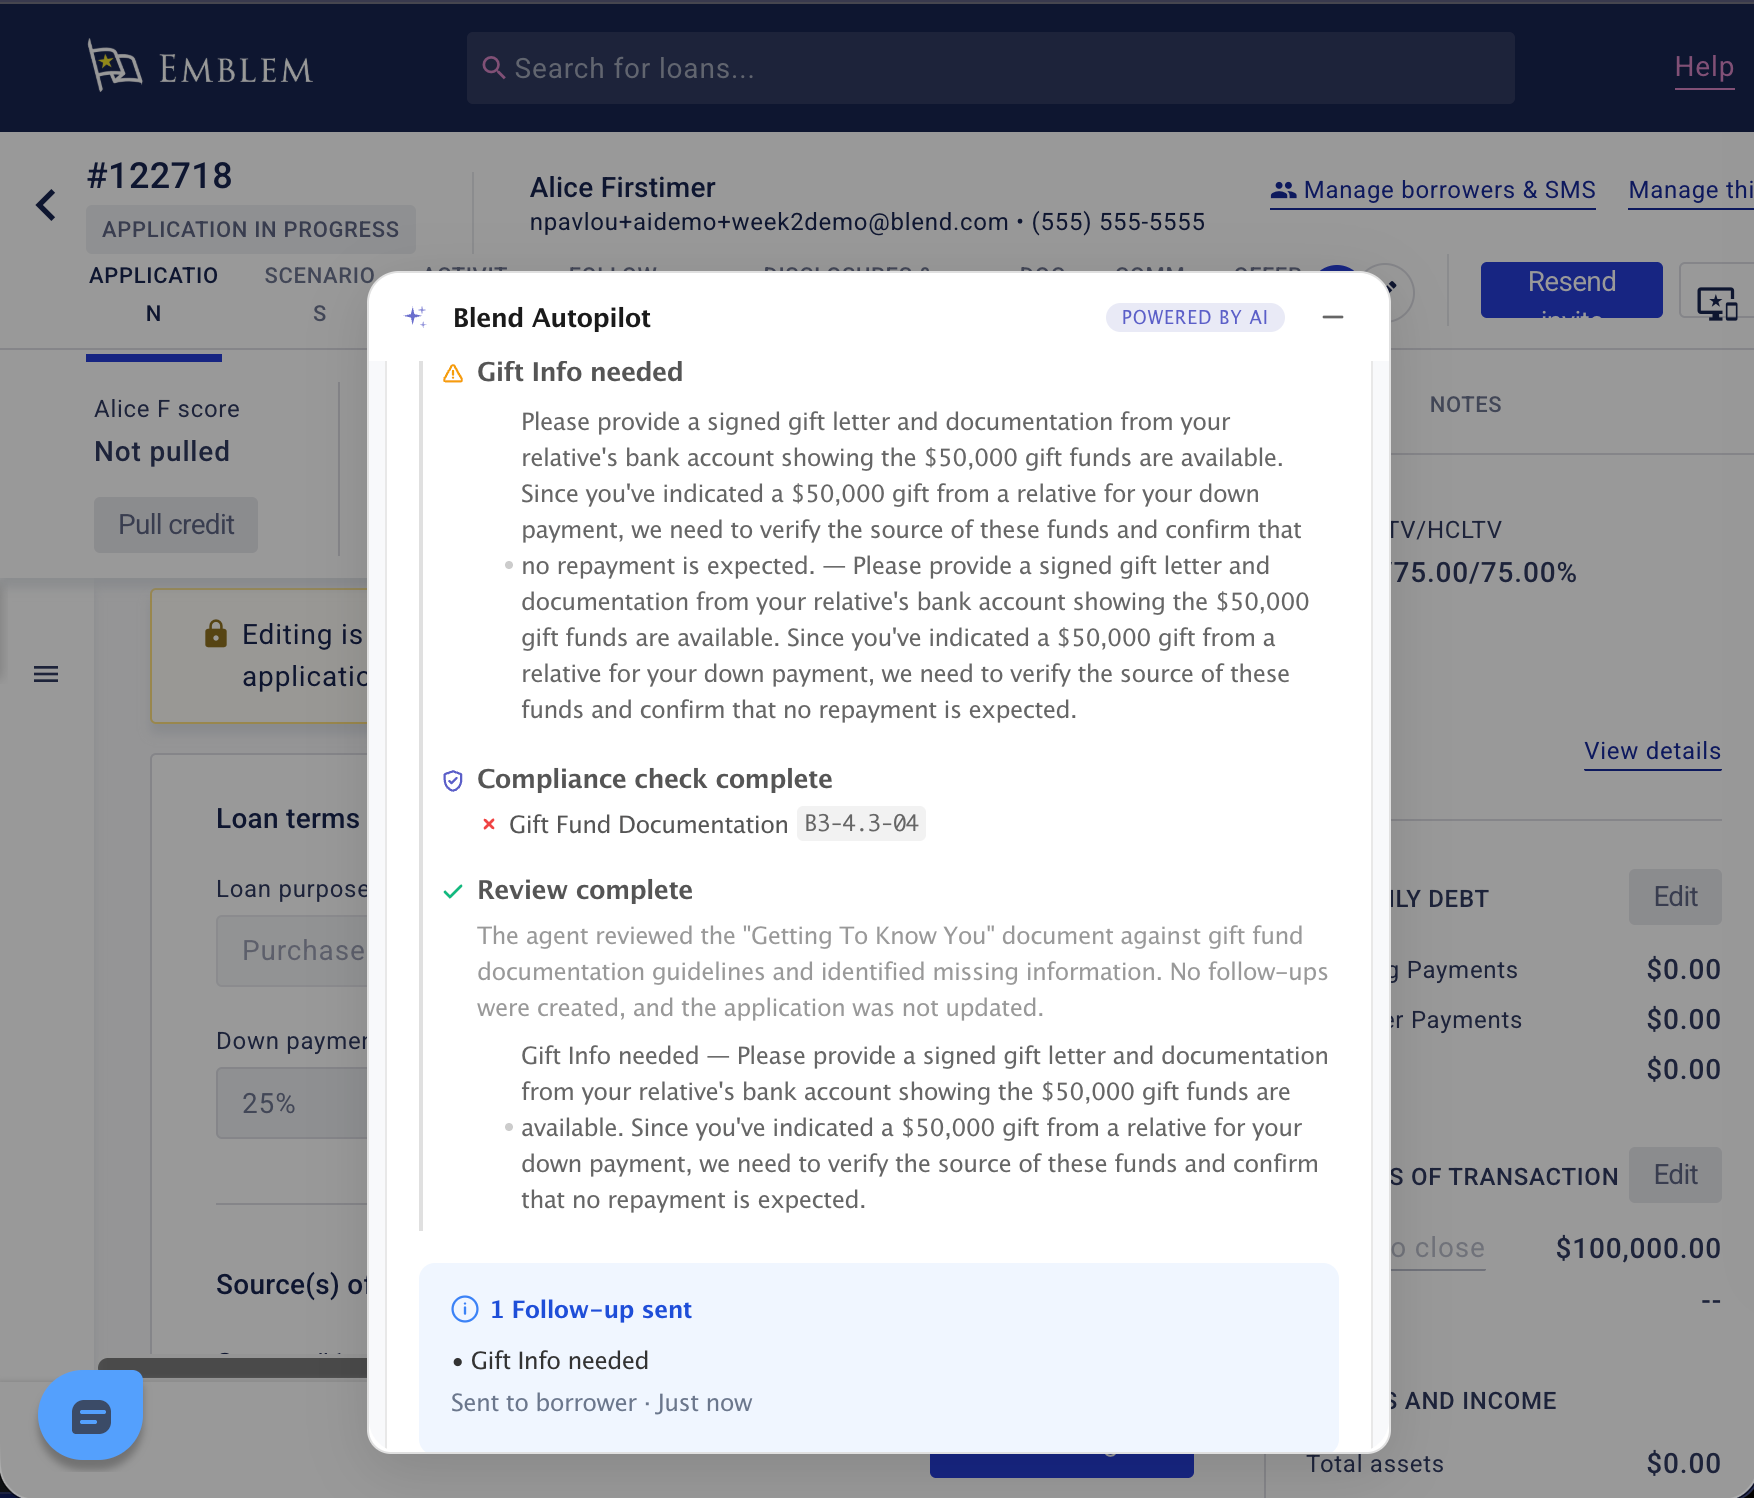Click the shield icon by Compliance check complete
This screenshot has height=1498, width=1754.
click(453, 780)
